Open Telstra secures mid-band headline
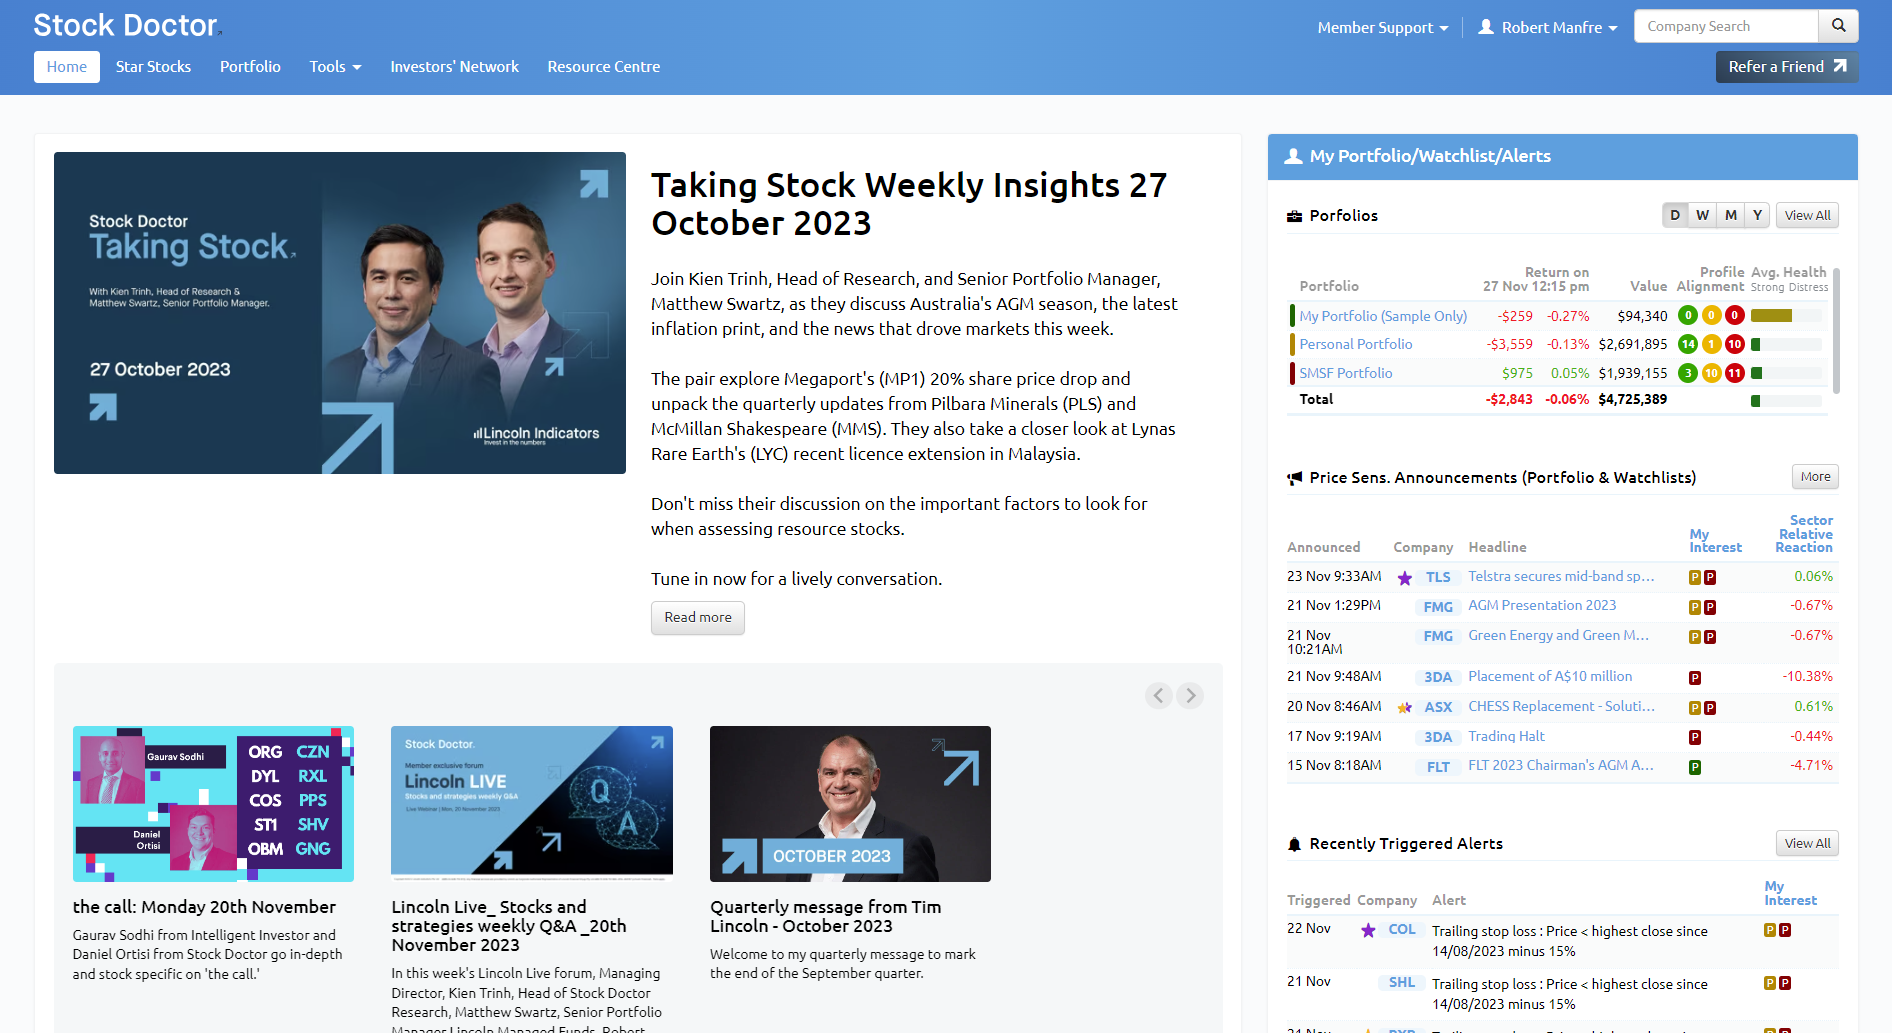The height and width of the screenshot is (1033, 1892). [x=1561, y=576]
